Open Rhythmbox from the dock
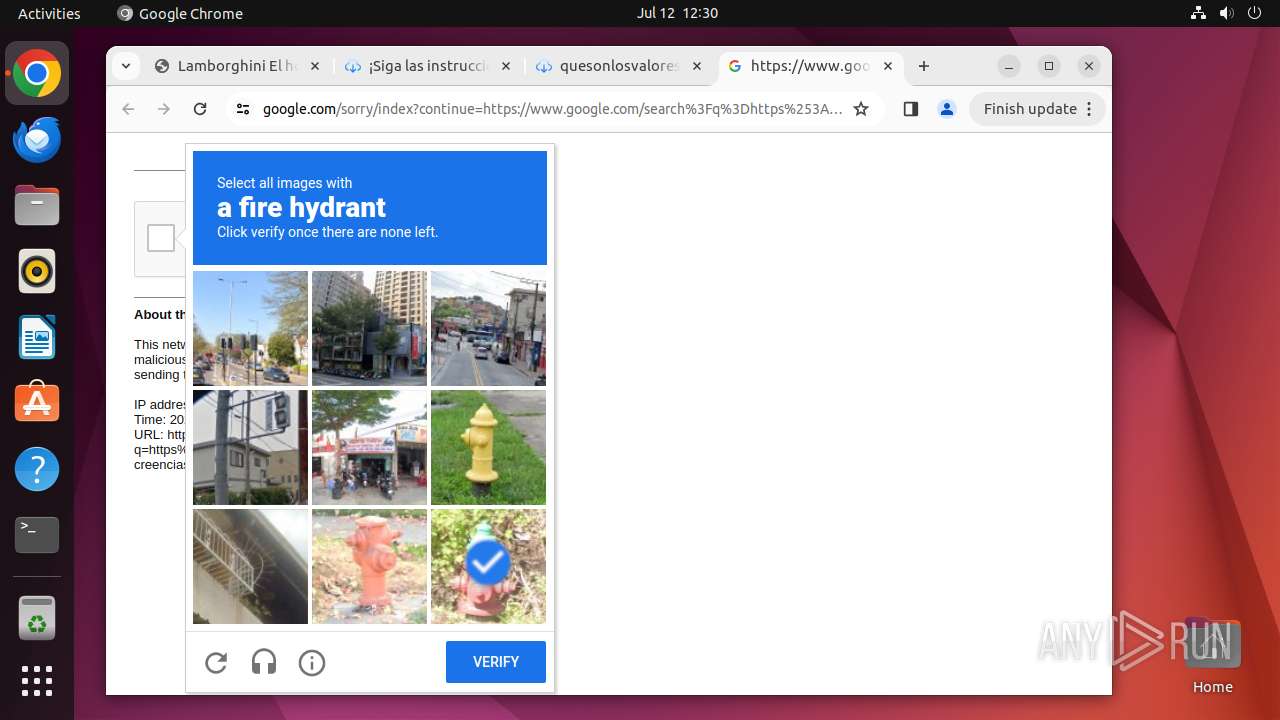The width and height of the screenshot is (1280, 720). [x=37, y=271]
